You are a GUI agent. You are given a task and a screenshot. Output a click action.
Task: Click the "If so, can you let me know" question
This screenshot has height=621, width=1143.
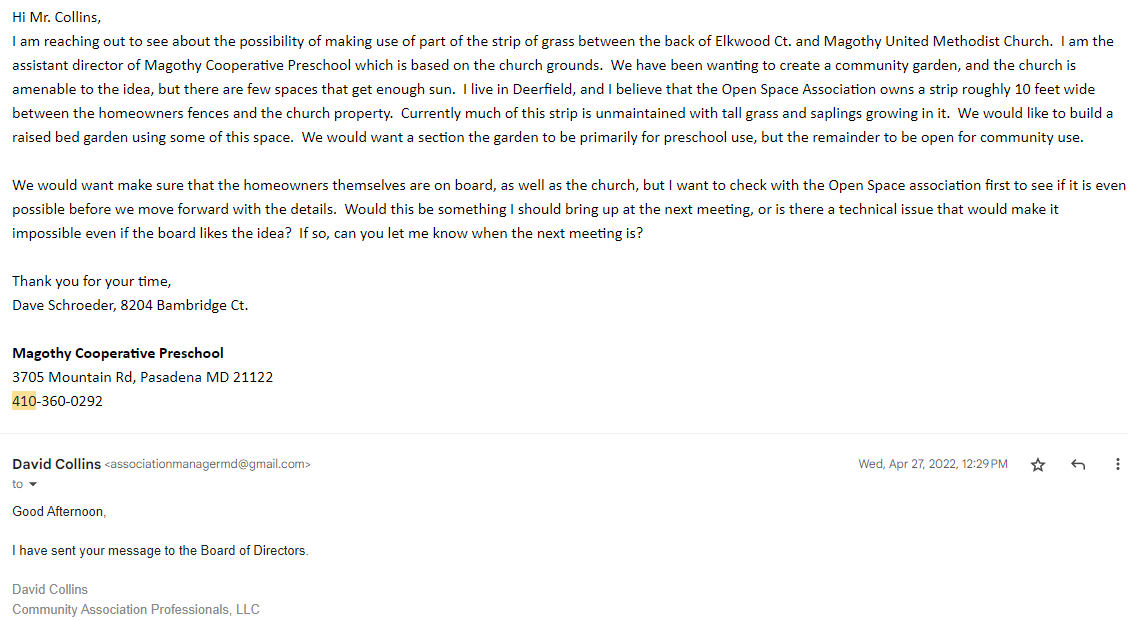(x=470, y=233)
